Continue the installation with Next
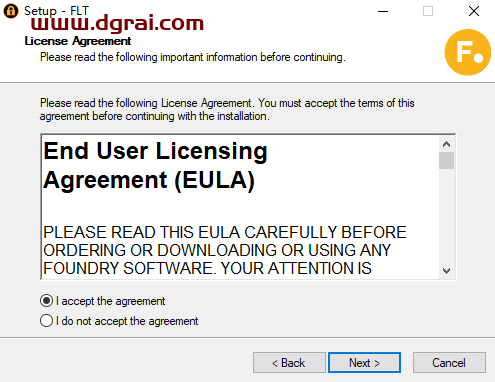495x382 pixels. click(364, 363)
